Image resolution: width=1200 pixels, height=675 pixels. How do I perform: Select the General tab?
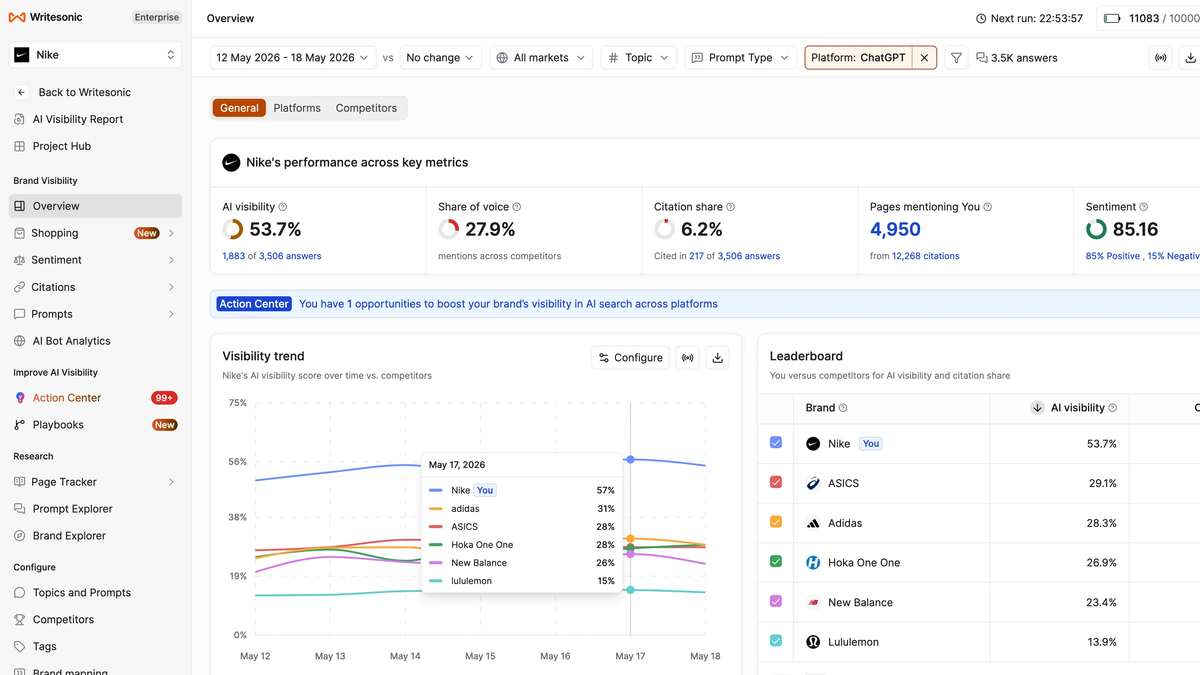239,108
